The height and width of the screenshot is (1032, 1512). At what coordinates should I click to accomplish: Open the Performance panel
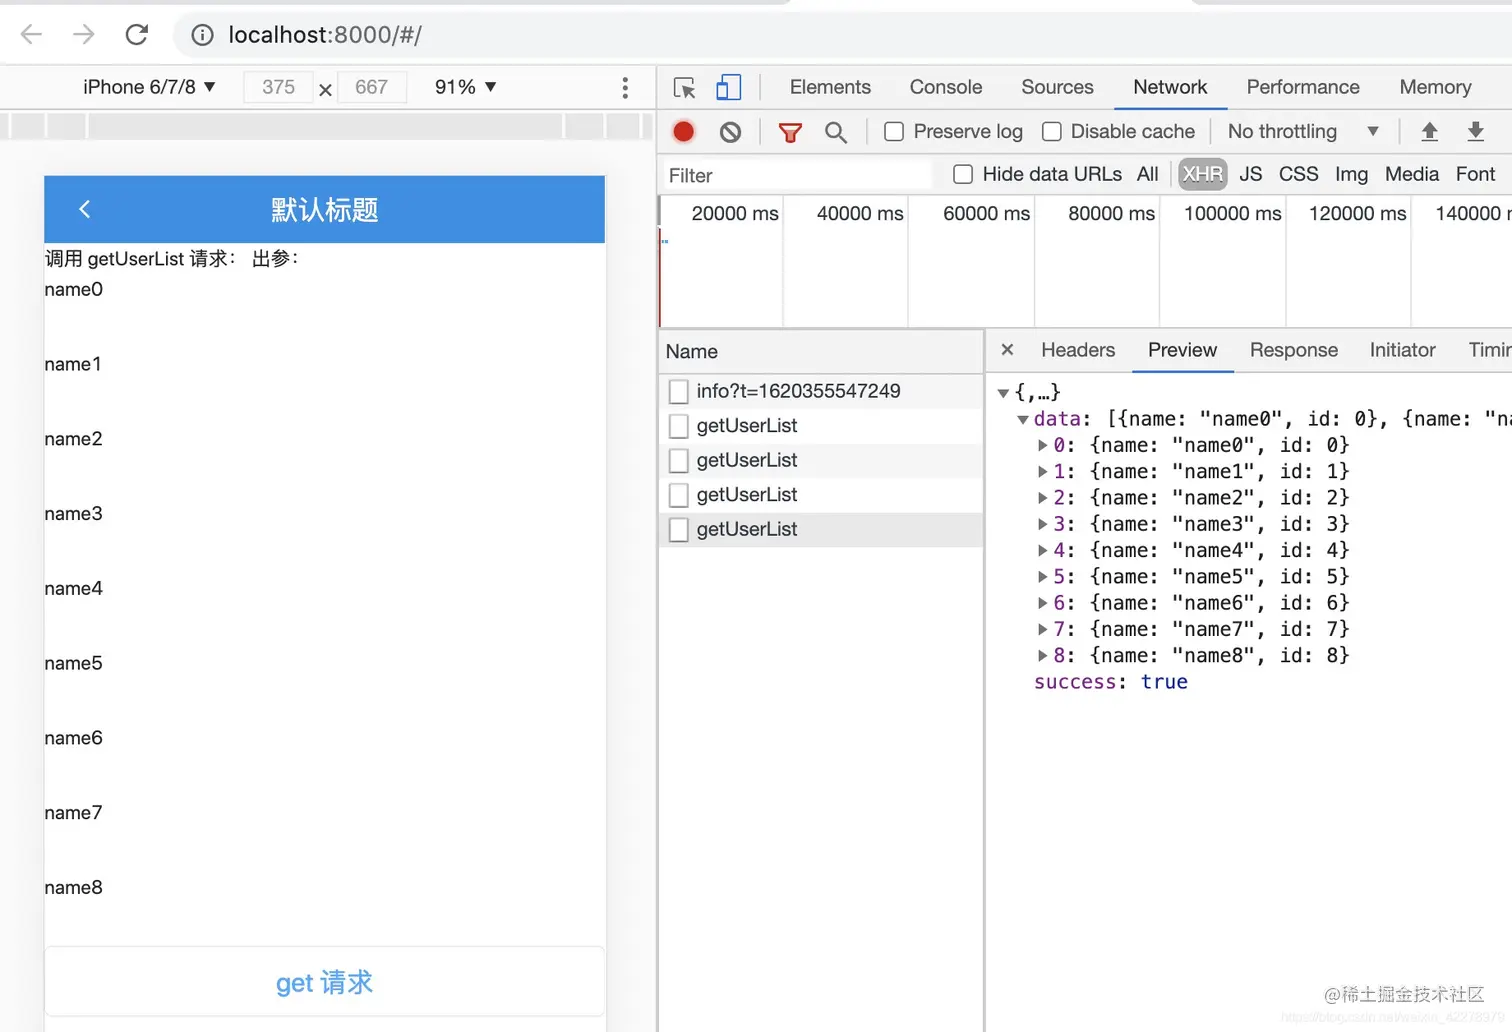[x=1303, y=87]
